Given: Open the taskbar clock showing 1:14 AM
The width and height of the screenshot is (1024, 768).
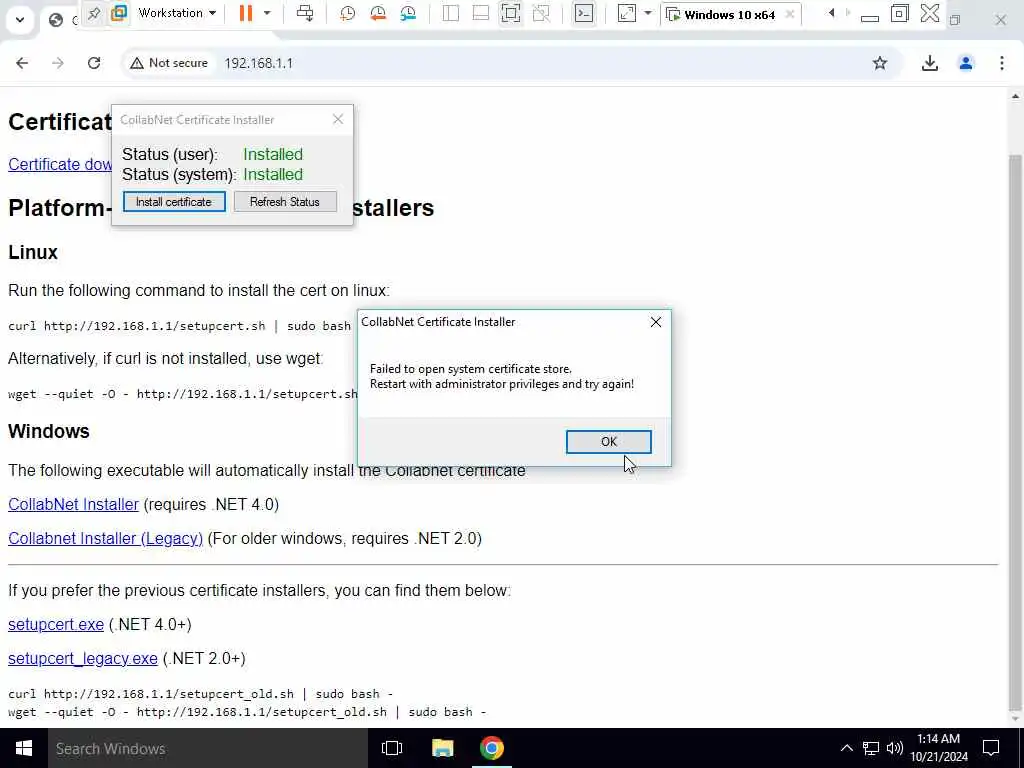Looking at the screenshot, I should click(x=938, y=748).
